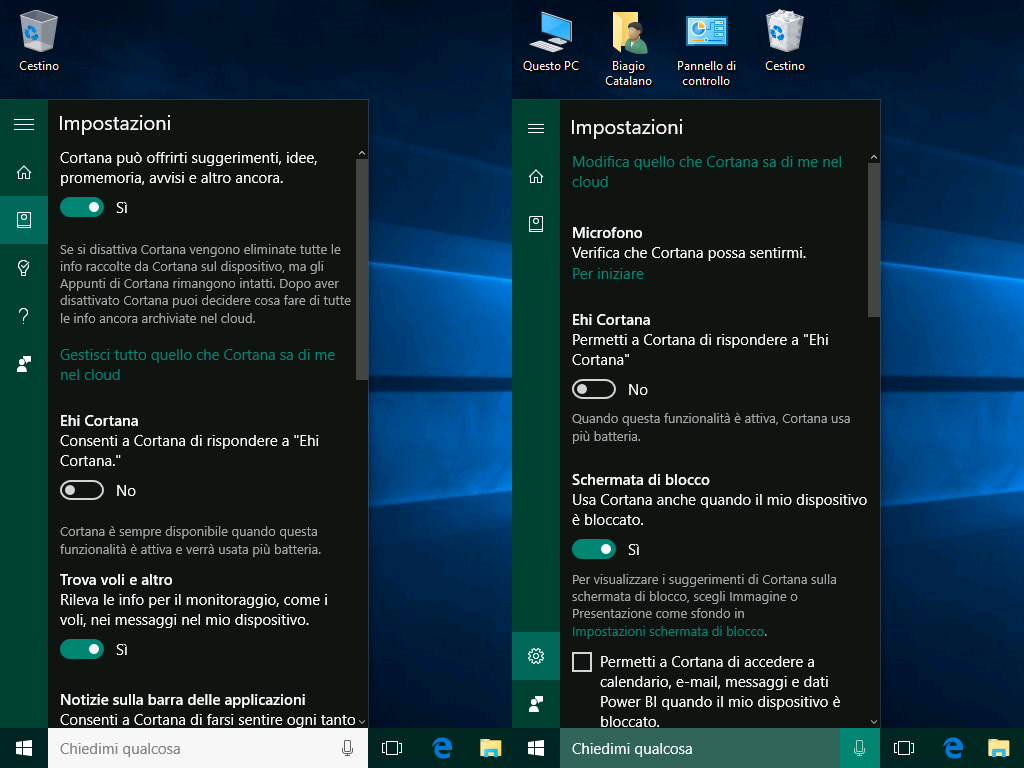Enable Ehi Cortana toggle in the left panel
Viewport: 1024px width, 768px height.
(x=82, y=490)
